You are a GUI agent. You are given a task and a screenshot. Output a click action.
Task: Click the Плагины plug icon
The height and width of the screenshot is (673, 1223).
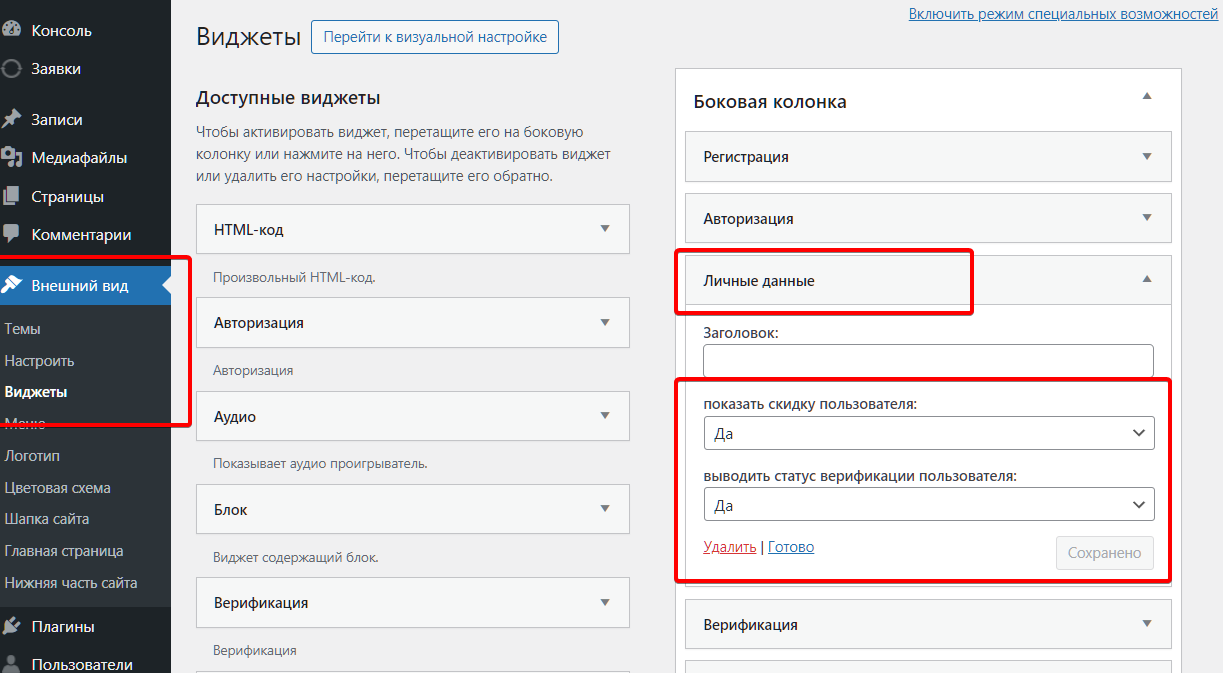pyautogui.click(x=12, y=626)
